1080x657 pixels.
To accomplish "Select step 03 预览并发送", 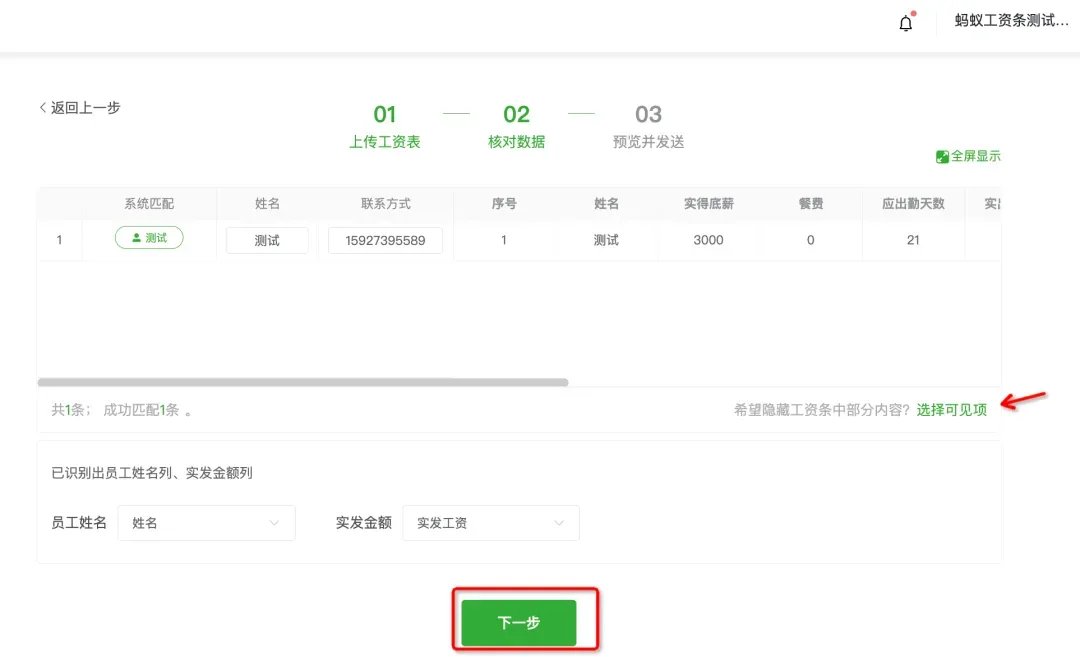I will [648, 127].
